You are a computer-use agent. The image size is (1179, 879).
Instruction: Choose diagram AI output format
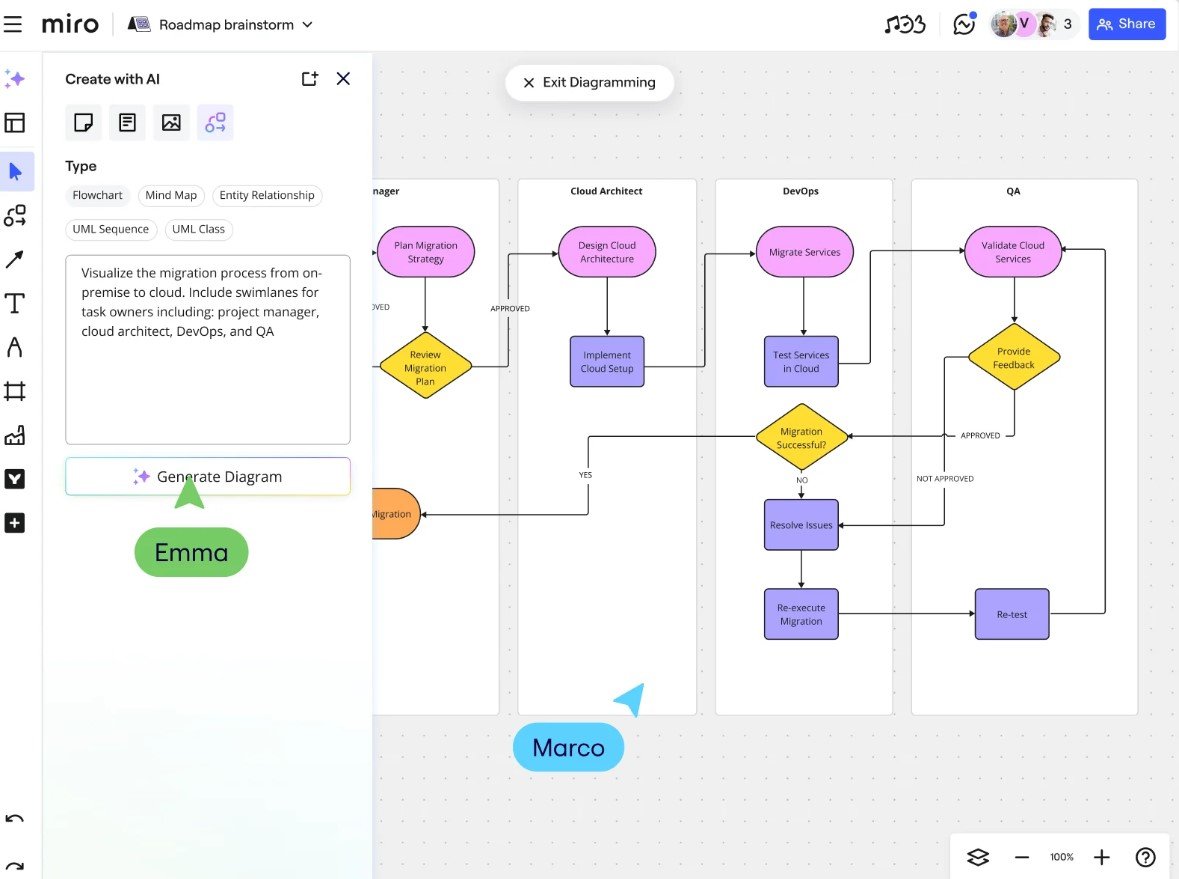click(x=215, y=123)
